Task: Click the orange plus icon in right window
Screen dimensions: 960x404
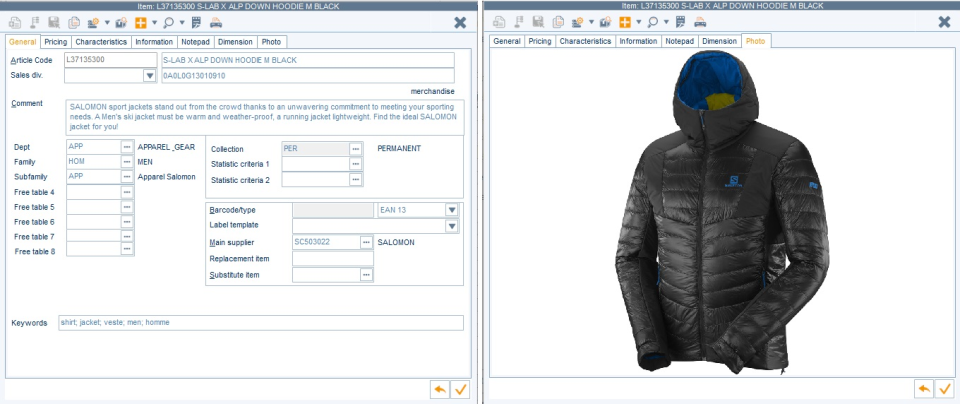Action: (x=625, y=21)
